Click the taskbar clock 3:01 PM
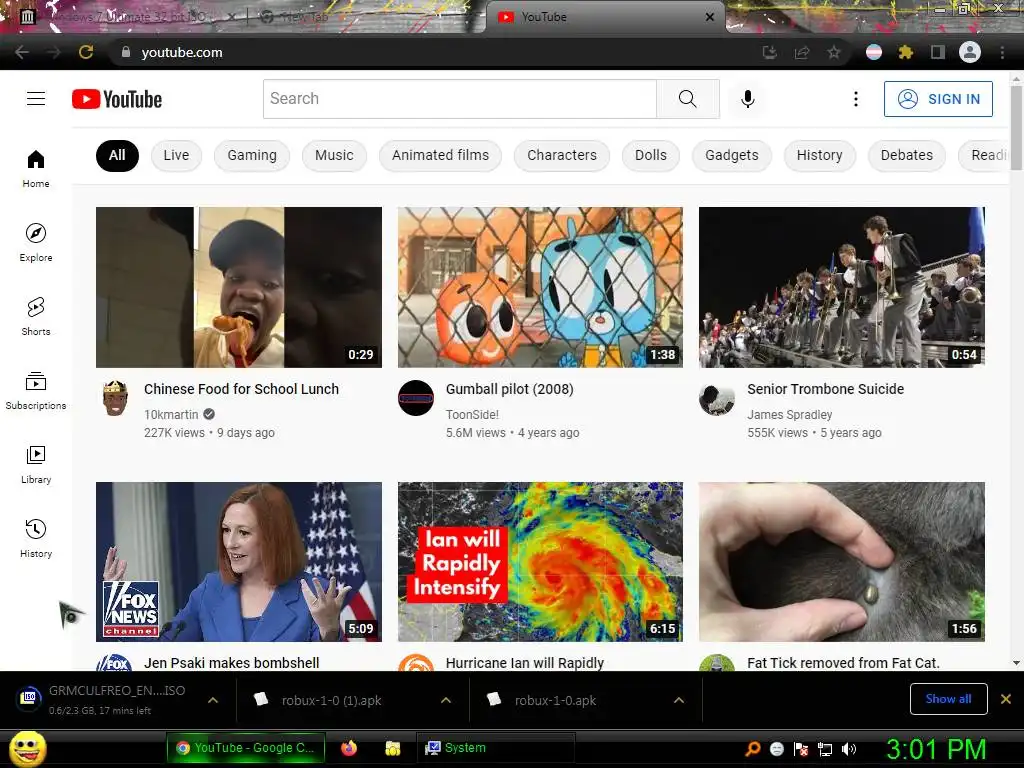 coord(936,749)
